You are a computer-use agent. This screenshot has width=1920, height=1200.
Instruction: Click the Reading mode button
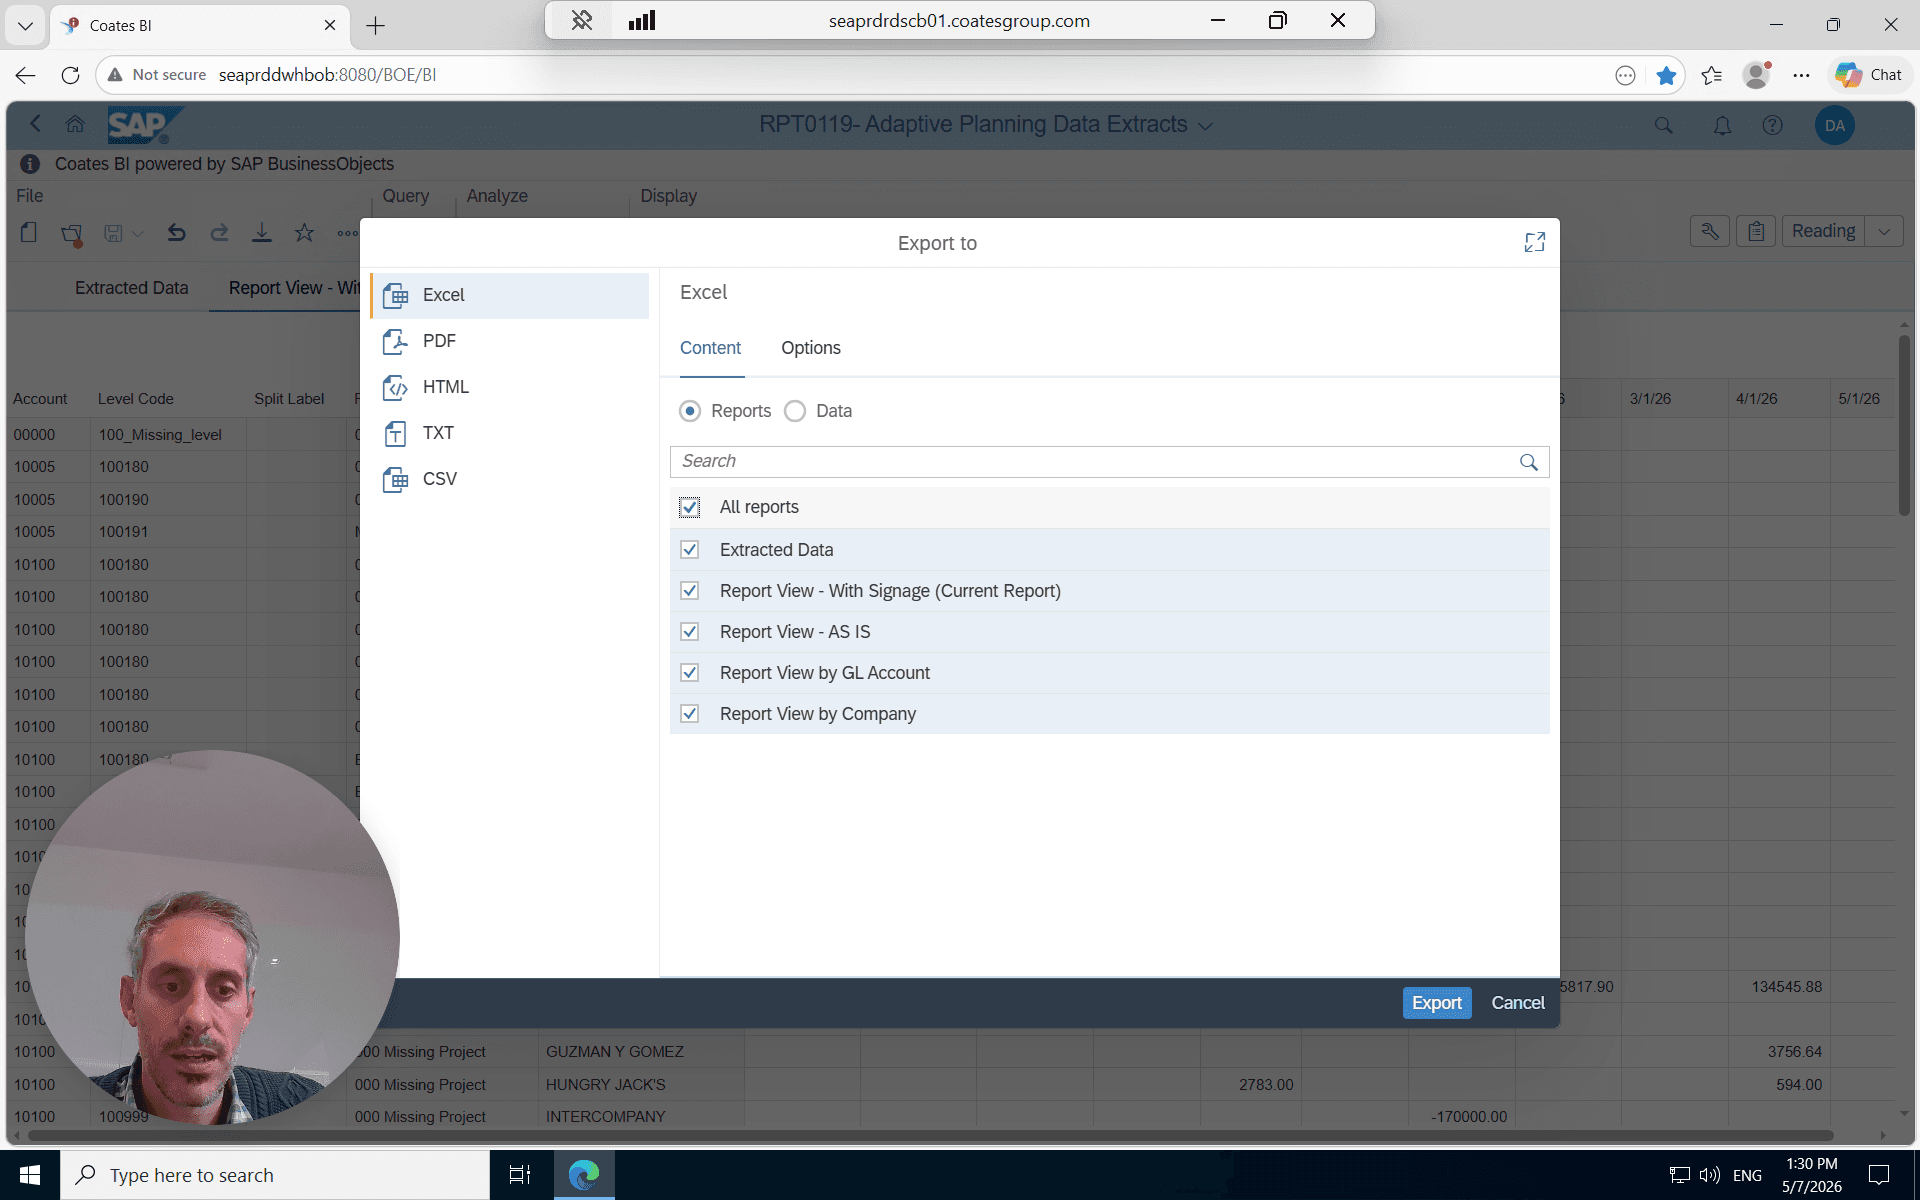(x=1823, y=231)
